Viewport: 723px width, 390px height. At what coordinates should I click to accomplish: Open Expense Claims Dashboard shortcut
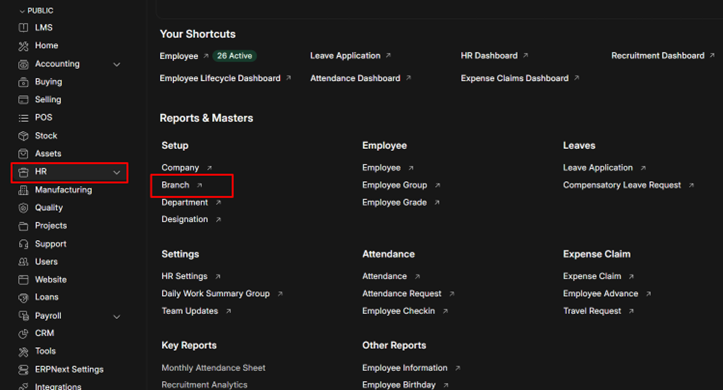pos(515,78)
